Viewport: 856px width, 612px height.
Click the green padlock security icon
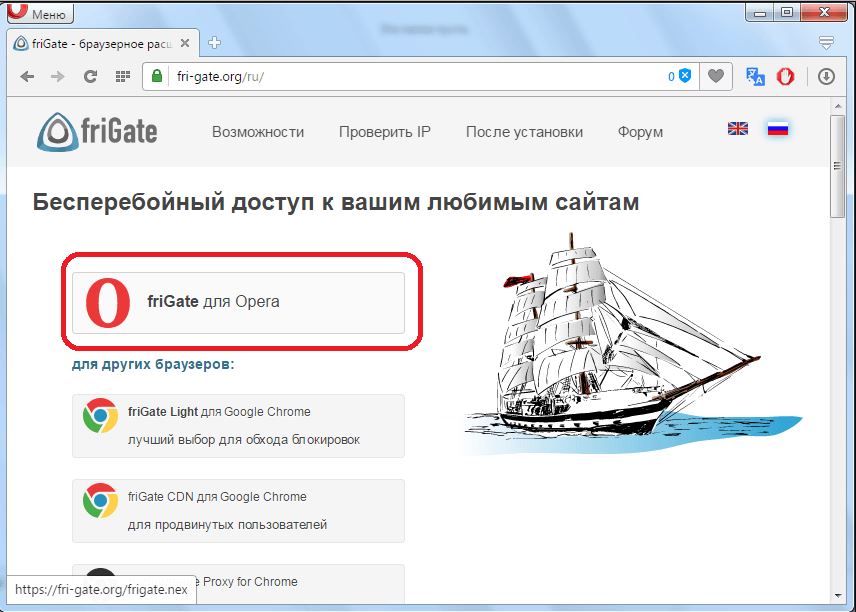(157, 76)
